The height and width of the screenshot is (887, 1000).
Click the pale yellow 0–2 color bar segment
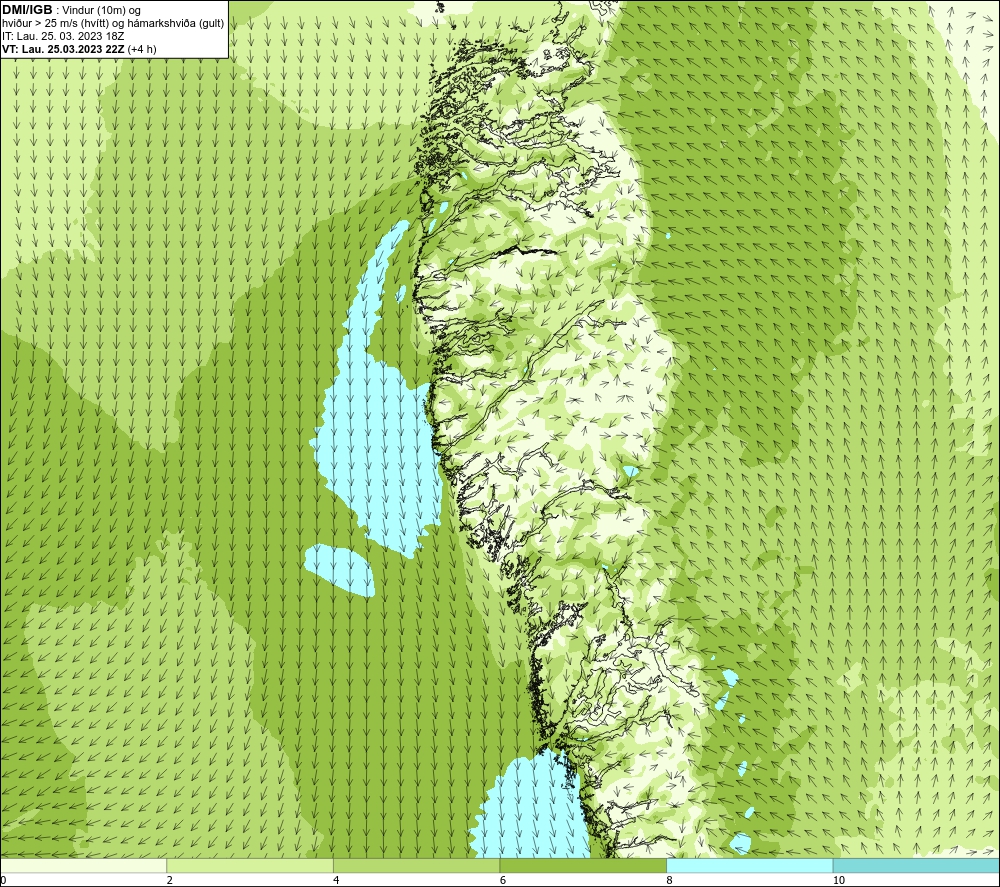click(84, 865)
